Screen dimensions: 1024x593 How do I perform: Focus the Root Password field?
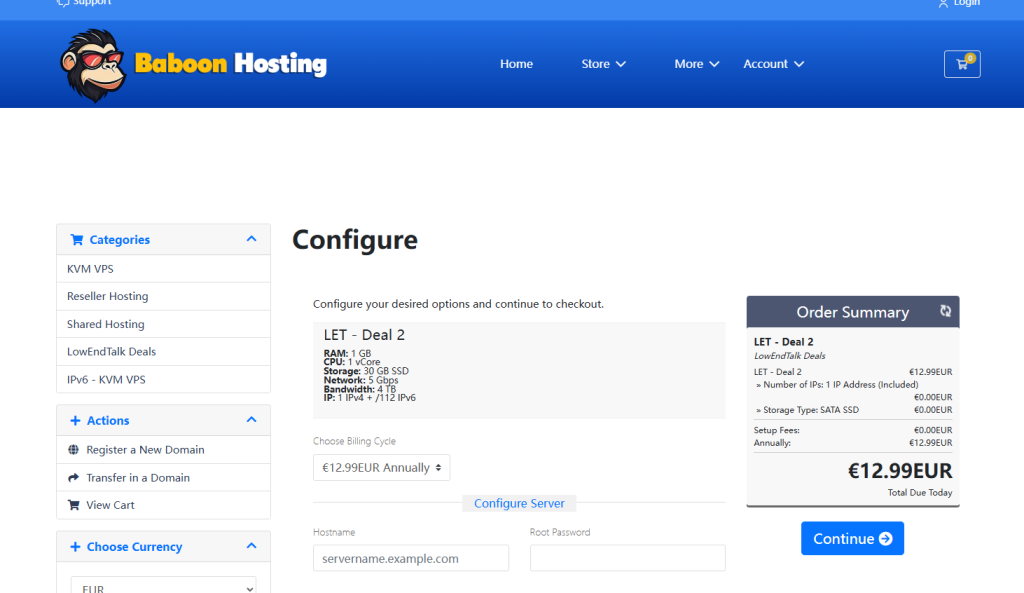click(627, 558)
